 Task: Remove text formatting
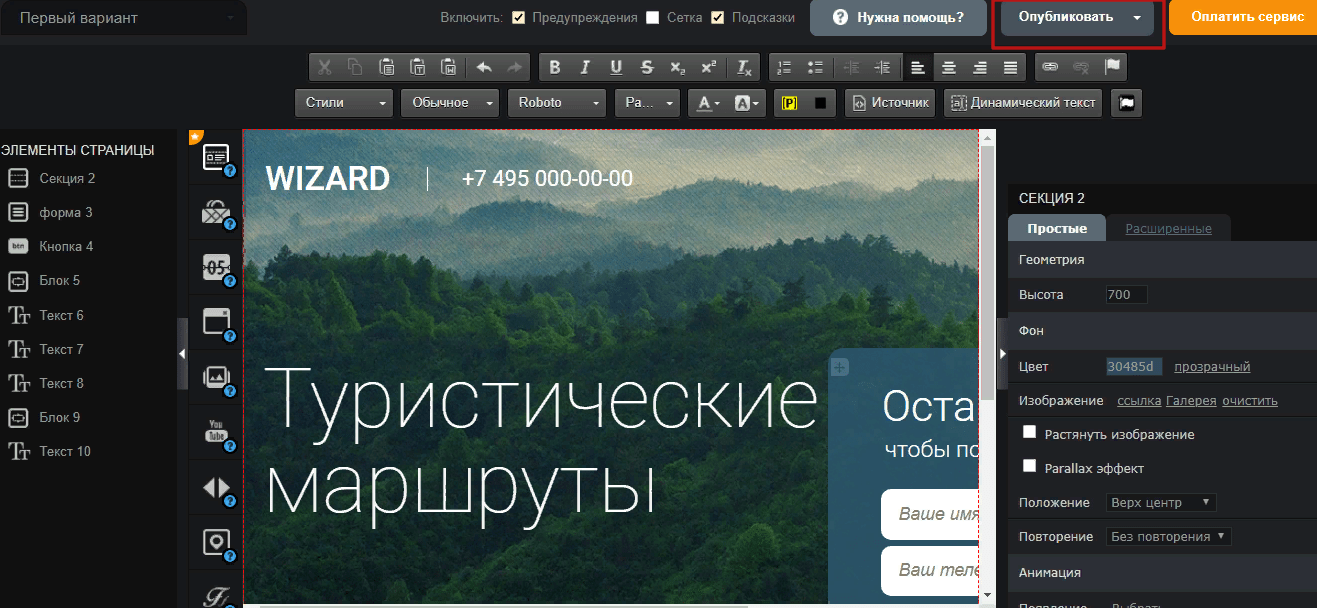(x=744, y=67)
